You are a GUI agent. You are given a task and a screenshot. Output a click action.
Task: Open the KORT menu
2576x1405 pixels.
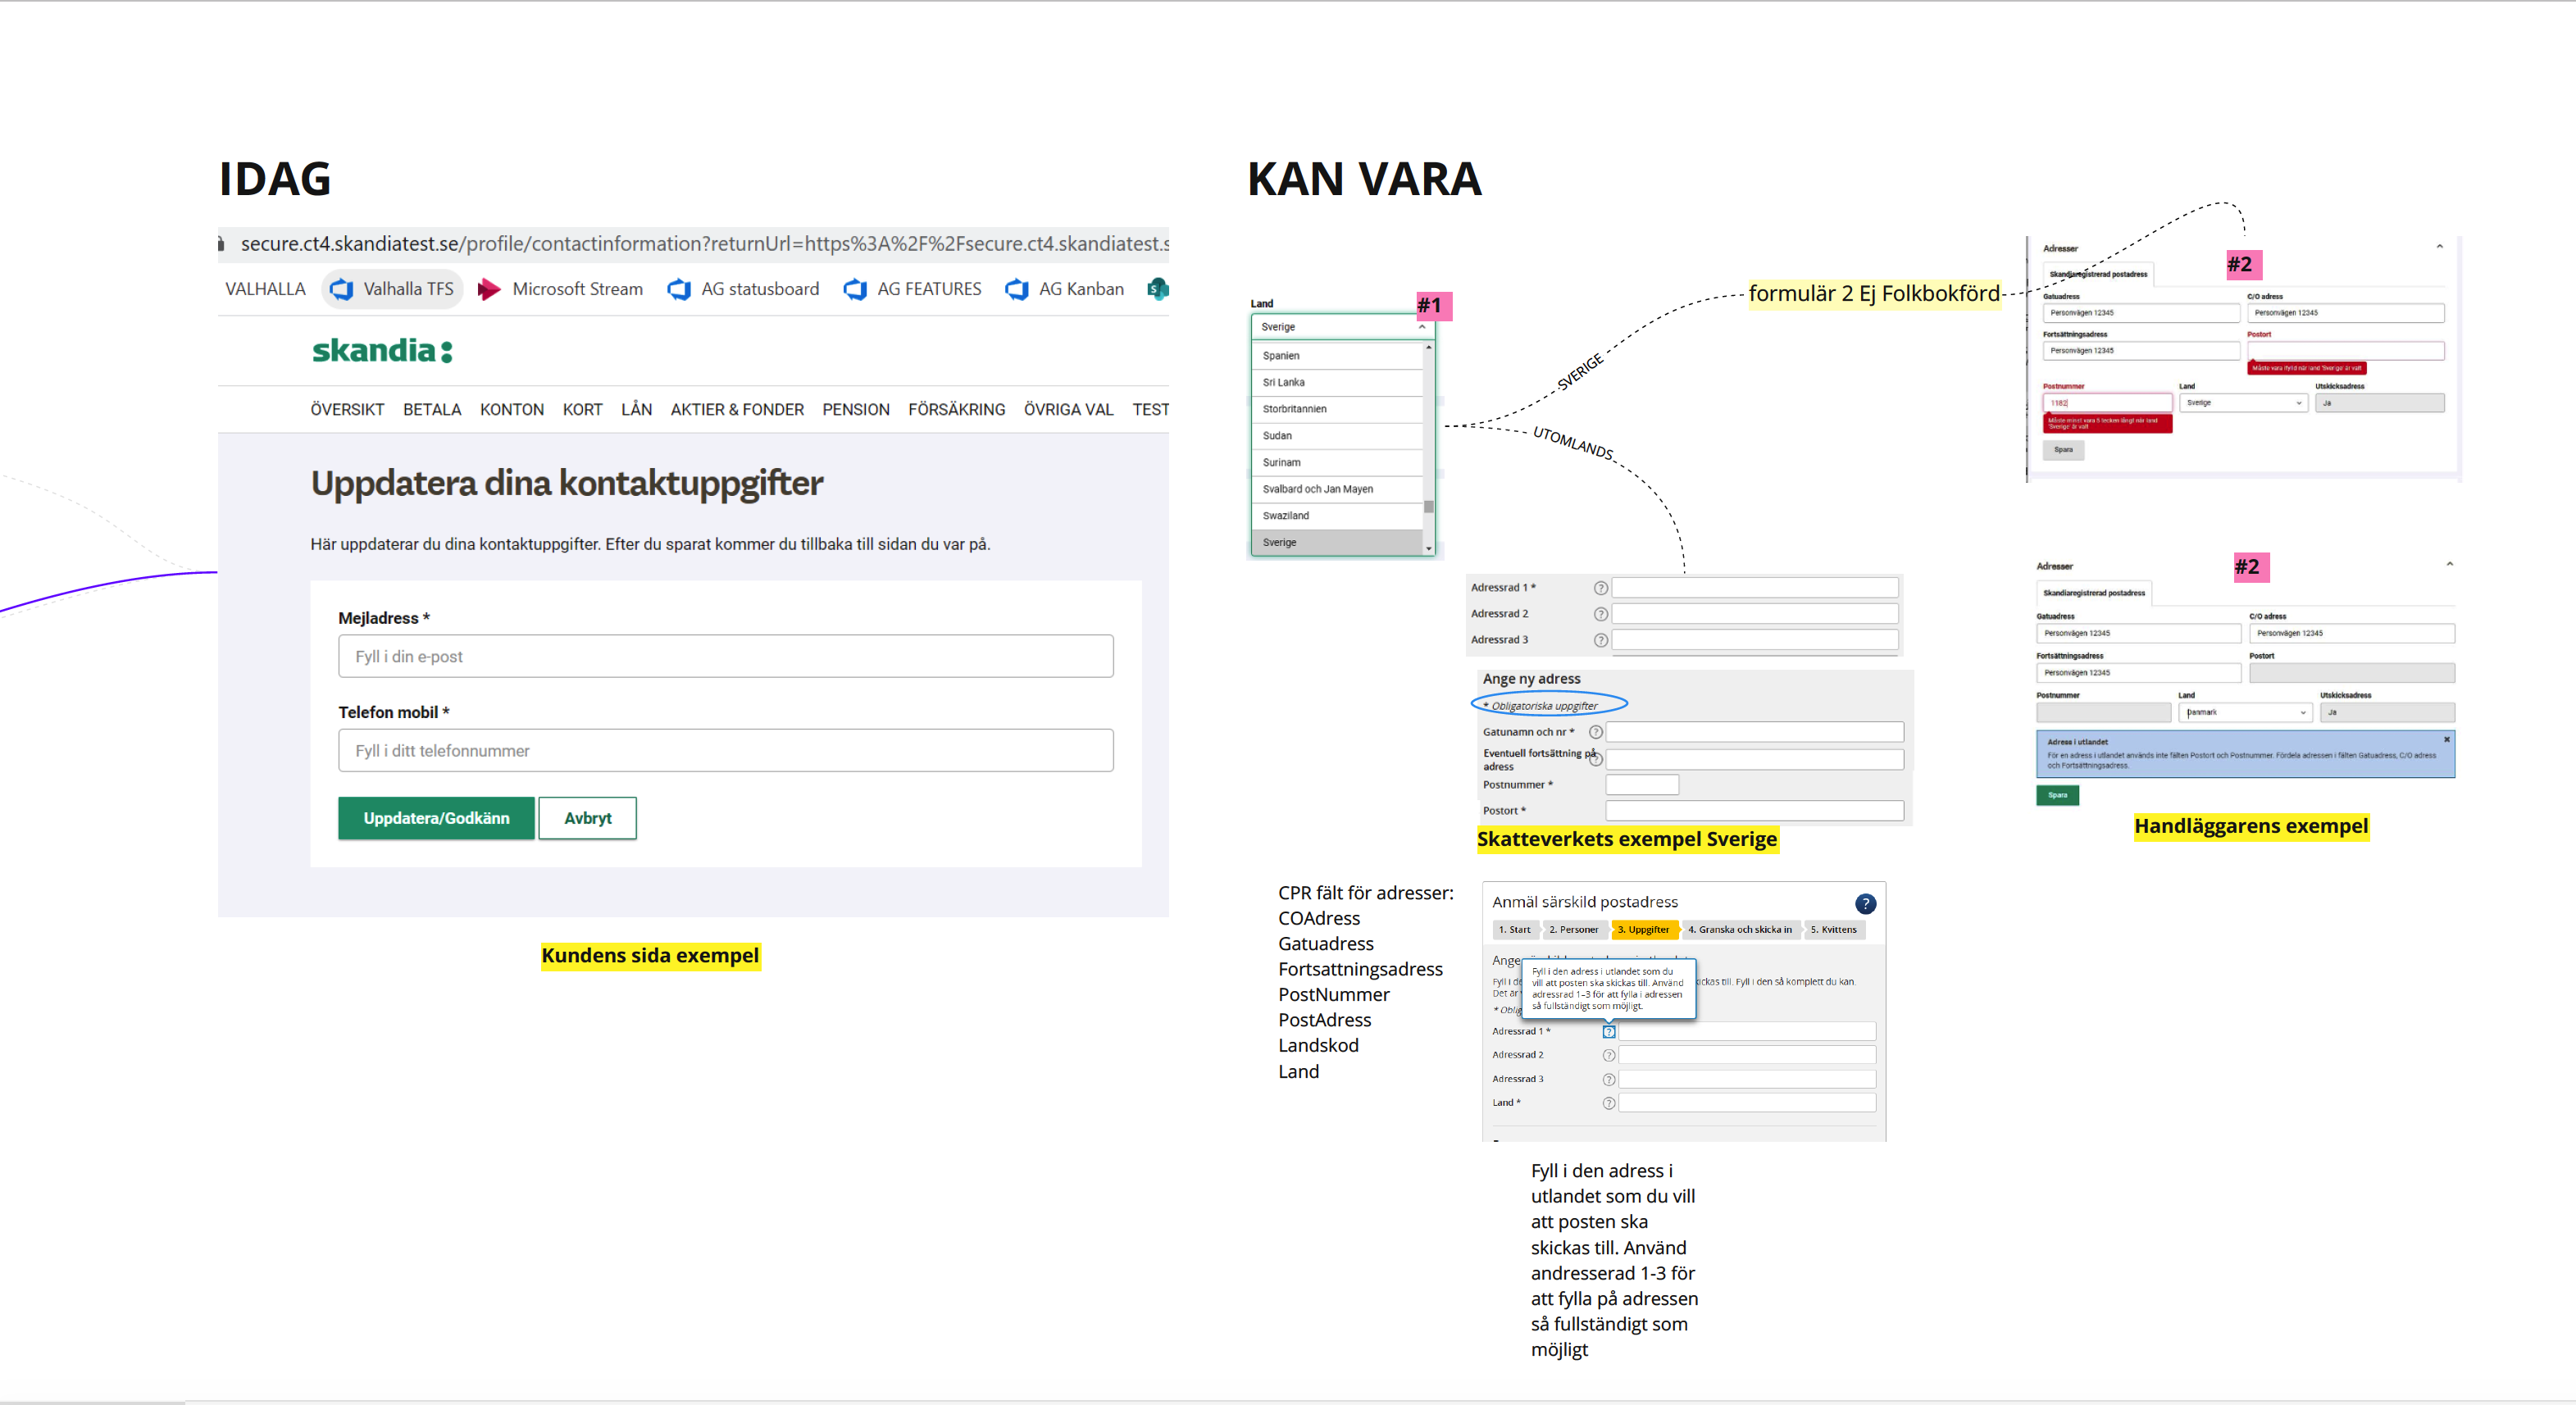pos(582,409)
